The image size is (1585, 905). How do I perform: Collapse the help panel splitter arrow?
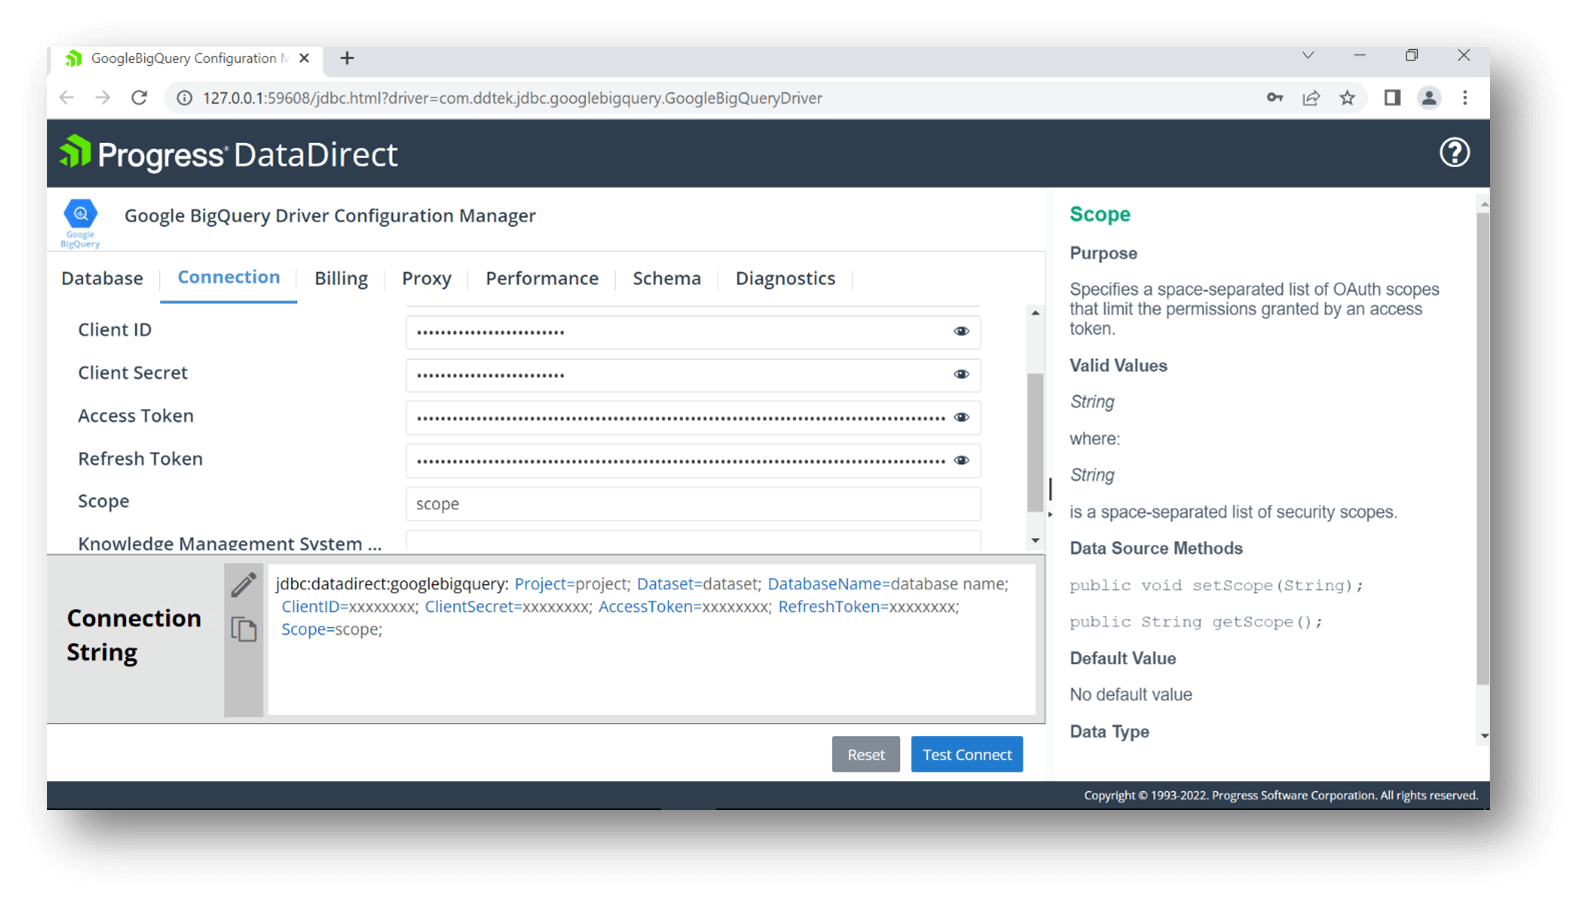1050,513
